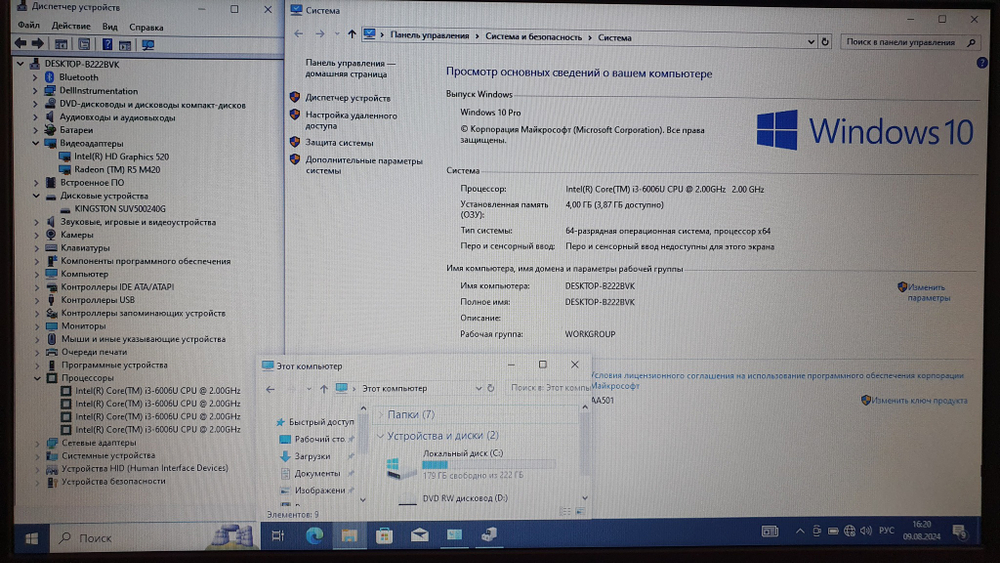Click the blue help icon in System window
Viewport: 1000px width, 563px height.
coord(982,63)
